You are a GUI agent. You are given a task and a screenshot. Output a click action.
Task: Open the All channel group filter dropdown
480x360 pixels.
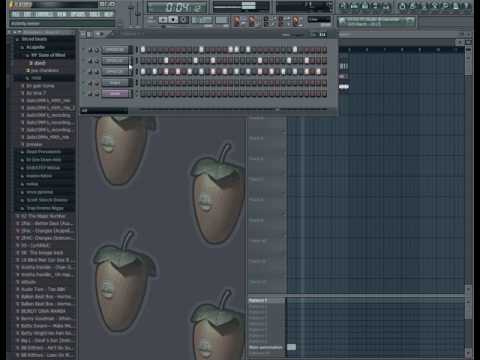(x=104, y=111)
